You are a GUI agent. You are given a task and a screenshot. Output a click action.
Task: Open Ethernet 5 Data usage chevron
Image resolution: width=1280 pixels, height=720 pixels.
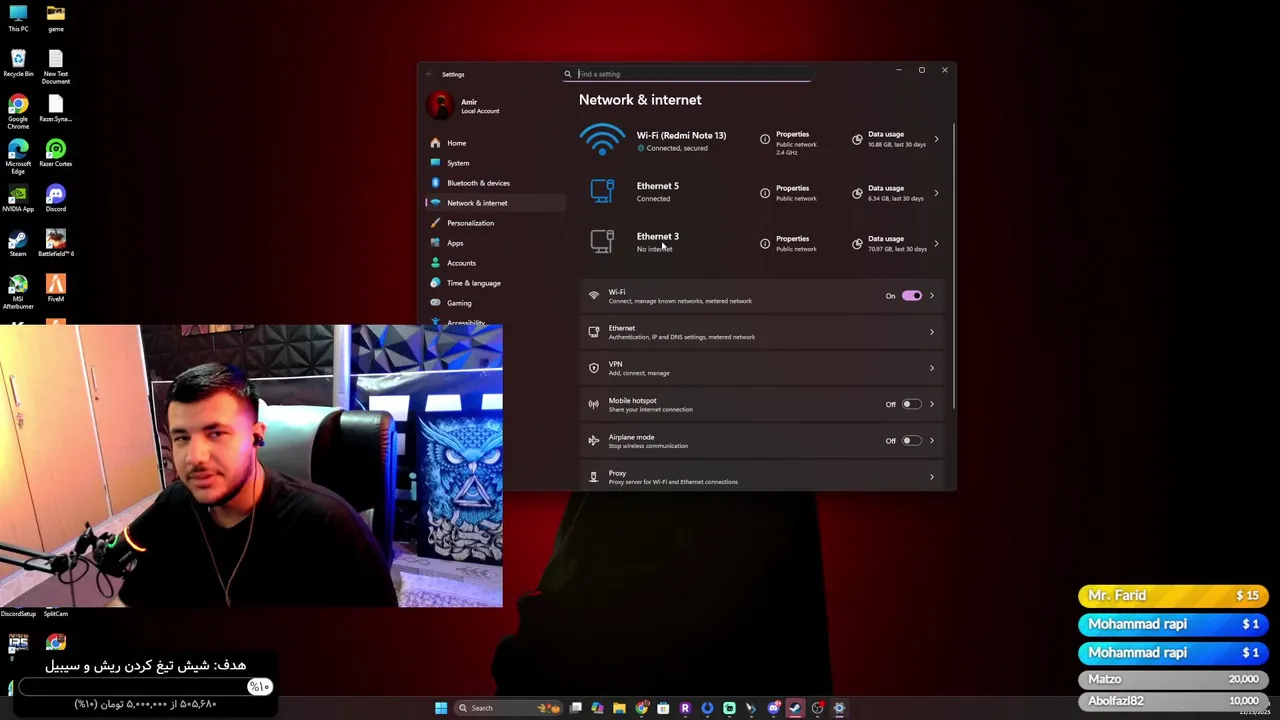coord(936,193)
